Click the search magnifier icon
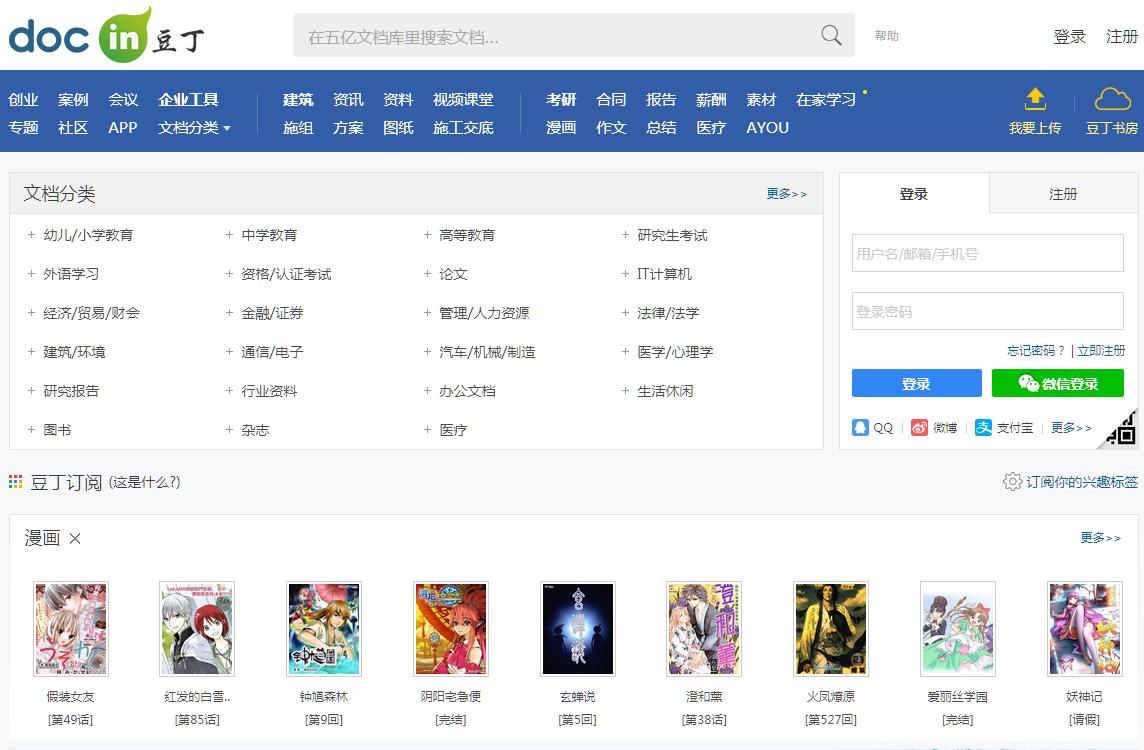 831,36
